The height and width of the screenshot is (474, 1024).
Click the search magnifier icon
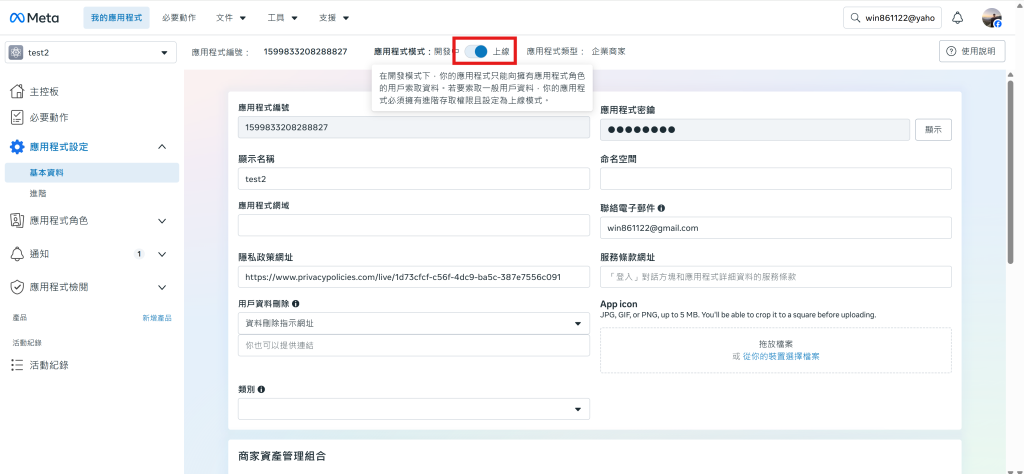tap(854, 18)
